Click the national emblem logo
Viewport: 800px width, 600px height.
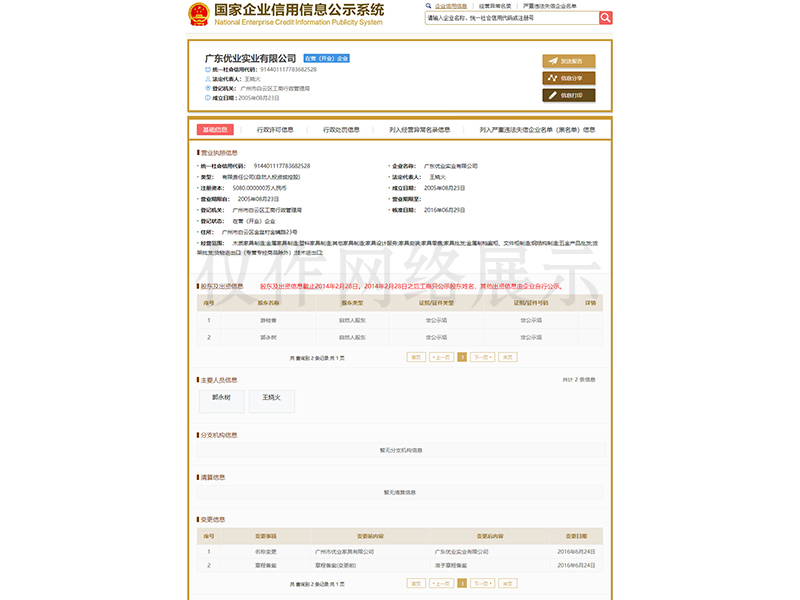[x=199, y=14]
